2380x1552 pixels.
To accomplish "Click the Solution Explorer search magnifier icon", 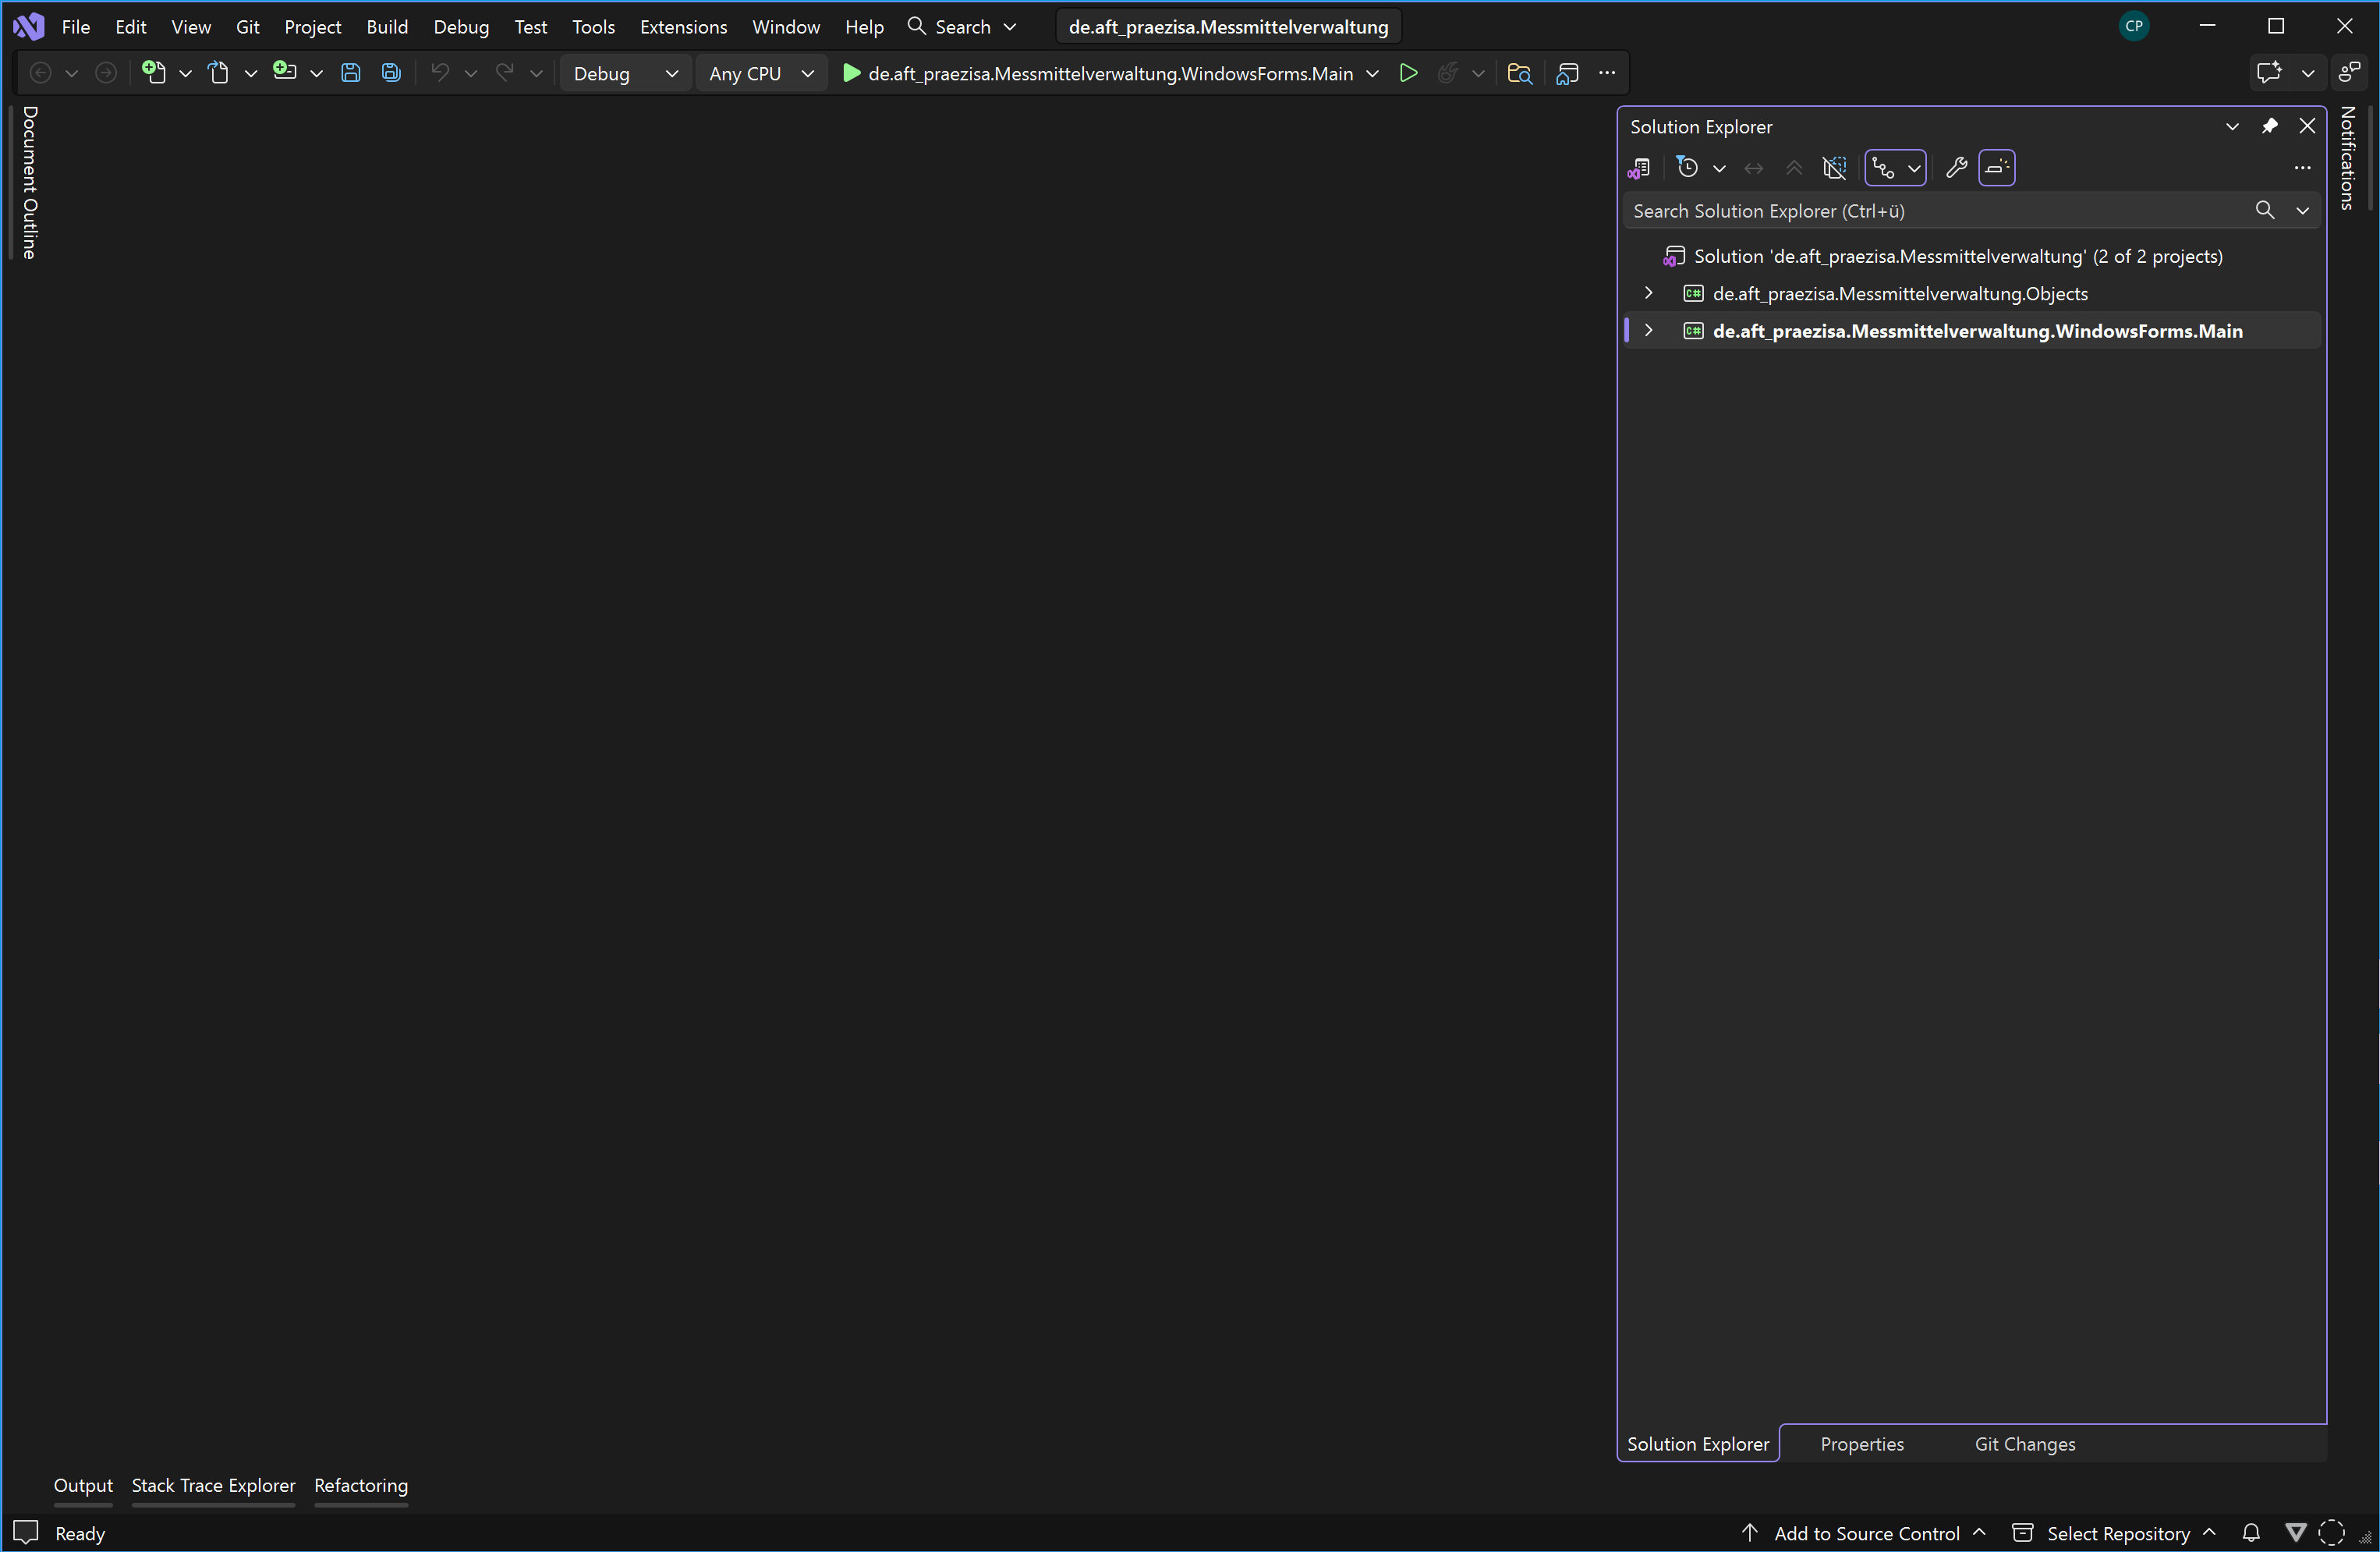I will click(x=2265, y=210).
